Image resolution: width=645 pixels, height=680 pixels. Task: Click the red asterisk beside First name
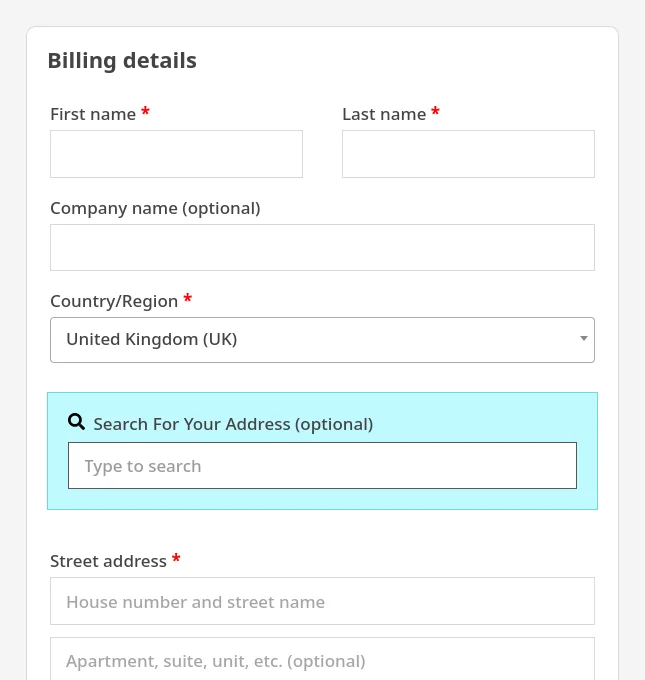[146, 112]
